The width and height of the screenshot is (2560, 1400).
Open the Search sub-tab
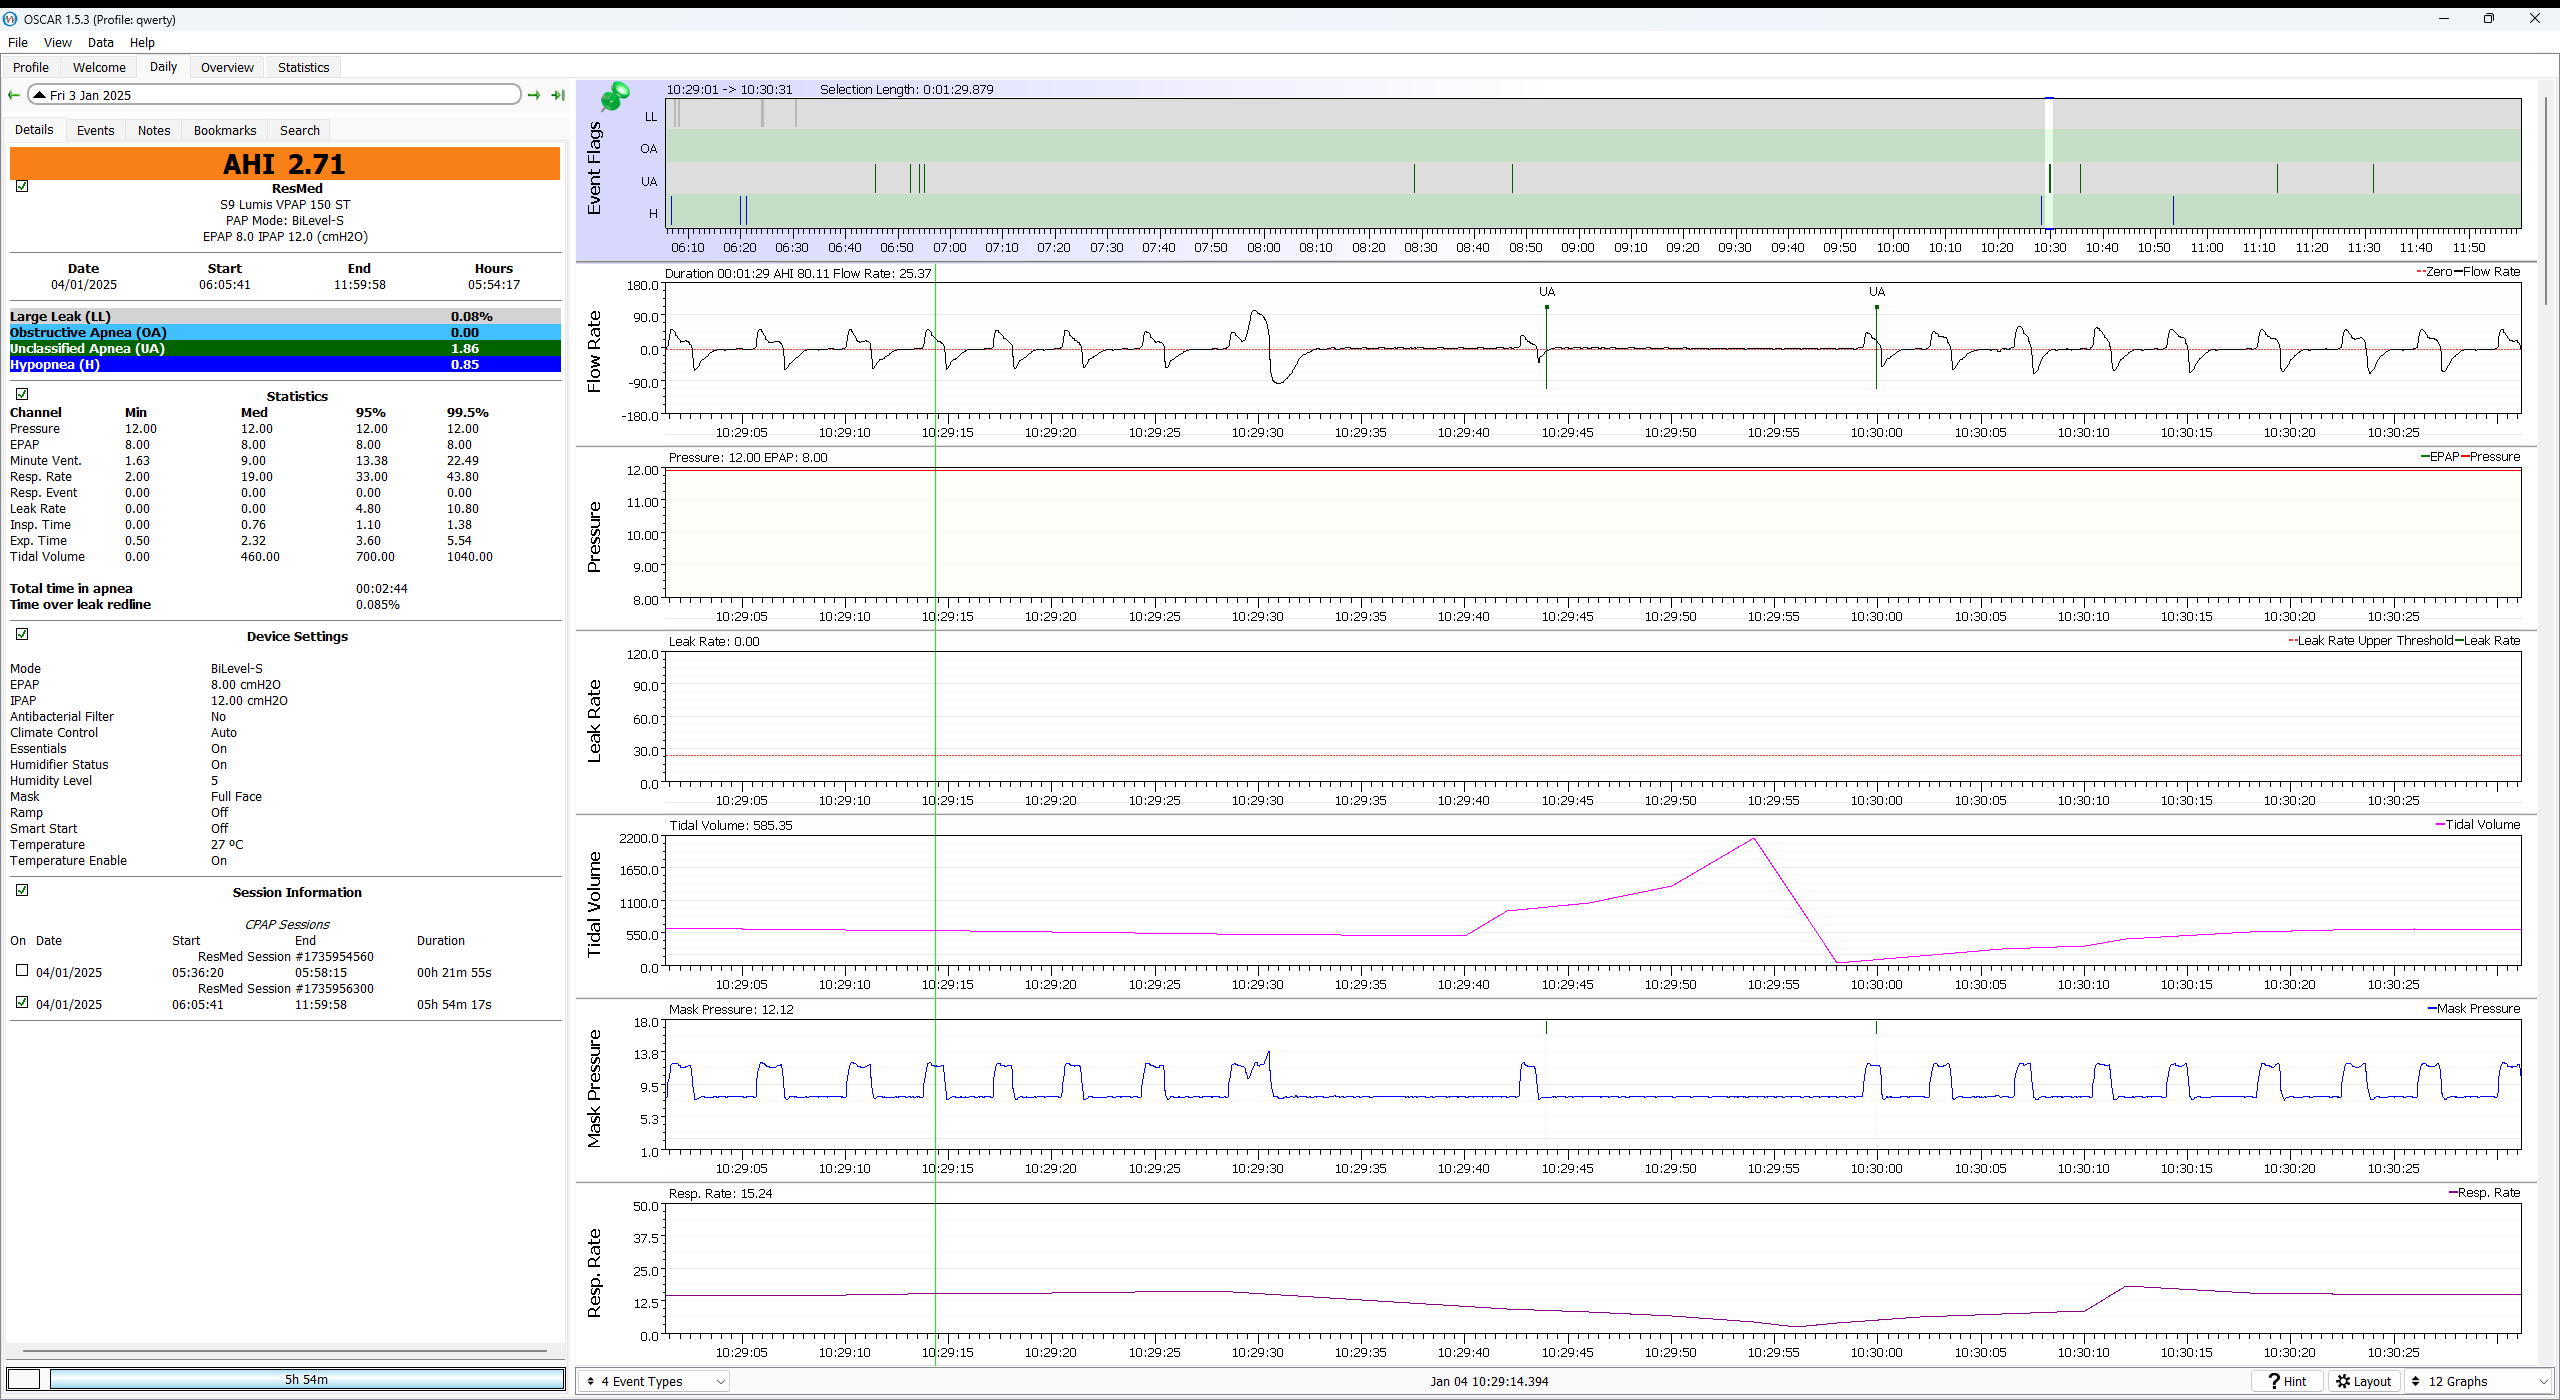299,130
